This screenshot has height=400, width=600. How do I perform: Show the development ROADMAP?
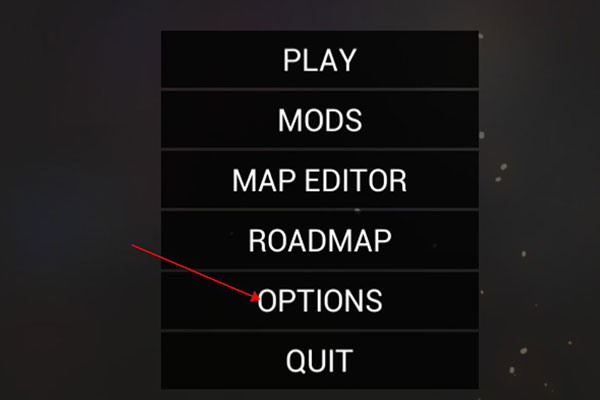click(x=320, y=240)
